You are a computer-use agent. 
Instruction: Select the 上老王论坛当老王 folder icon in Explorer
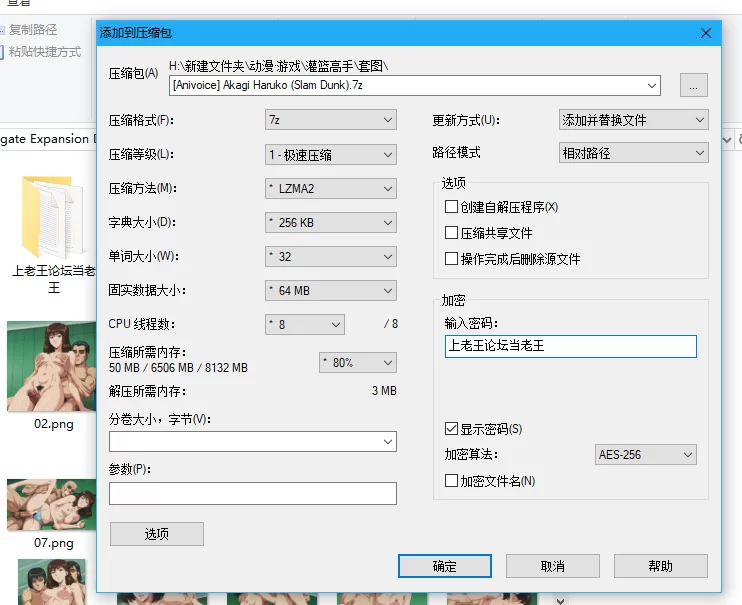[x=53, y=217]
